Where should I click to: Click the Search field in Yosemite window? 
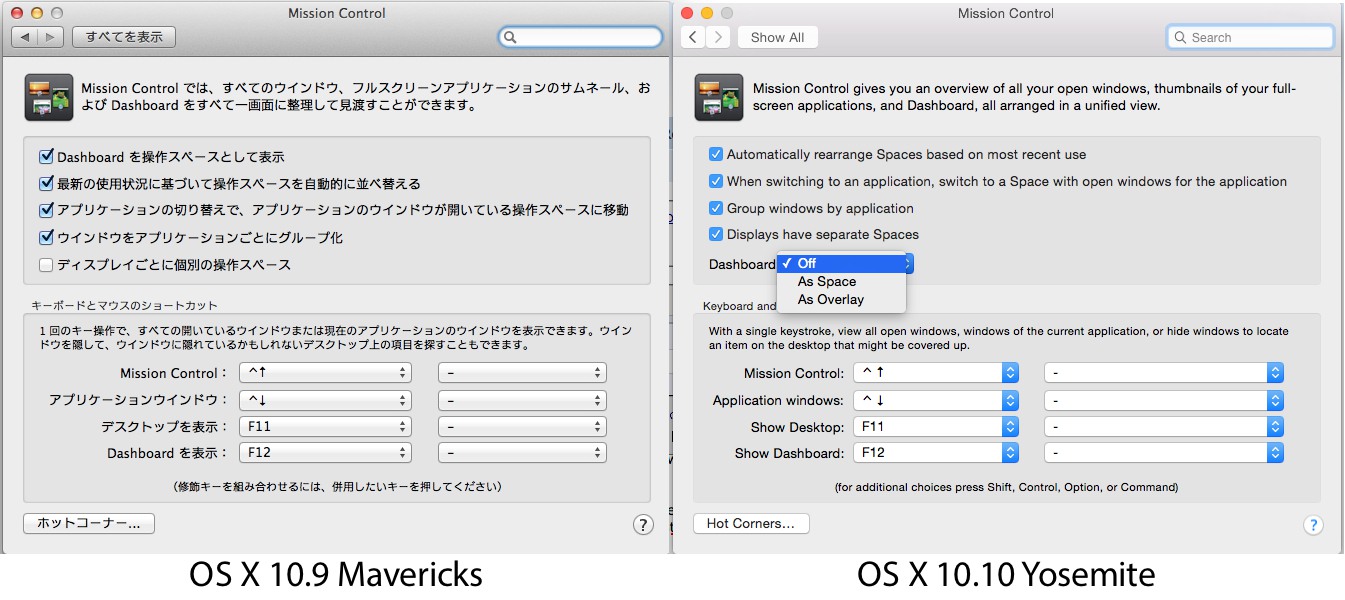1250,37
